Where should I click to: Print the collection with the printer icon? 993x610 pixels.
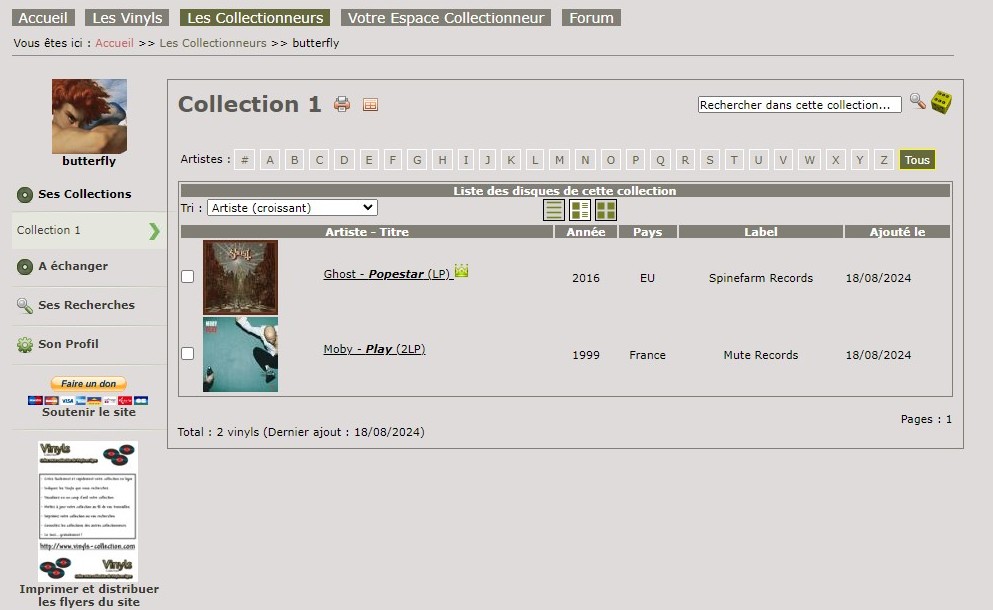[342, 104]
